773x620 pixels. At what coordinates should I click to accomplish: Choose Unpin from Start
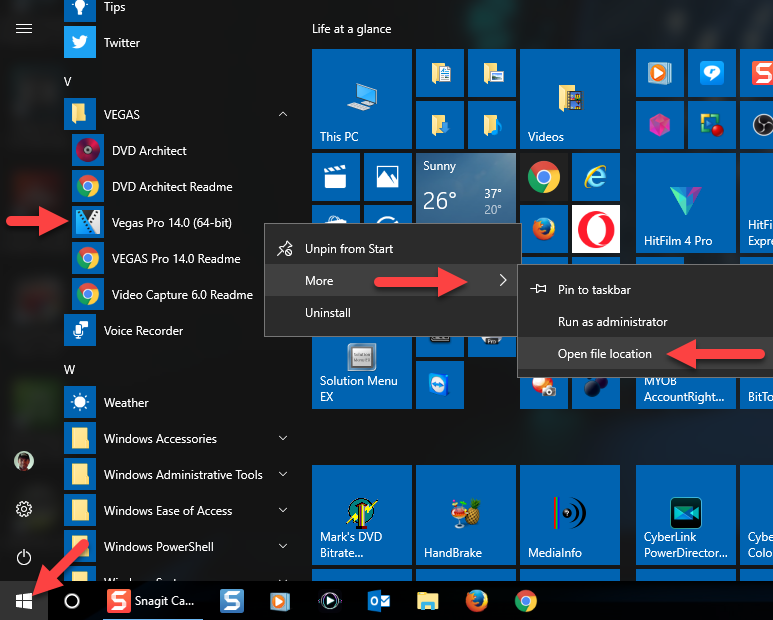point(393,248)
